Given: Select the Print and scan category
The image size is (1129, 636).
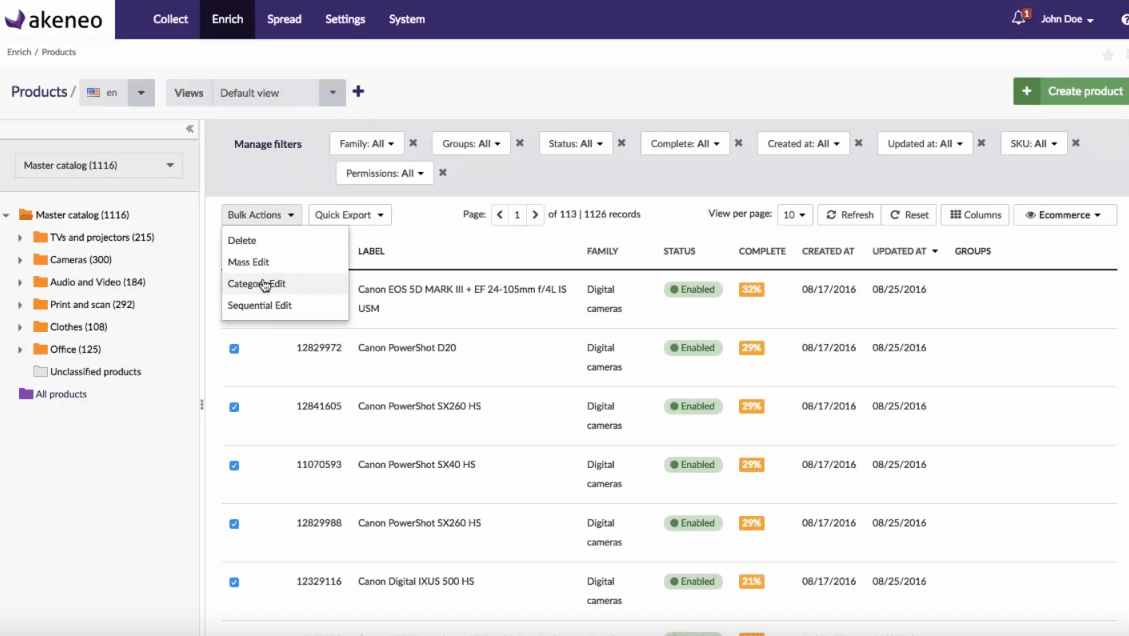Looking at the screenshot, I should tap(84, 304).
